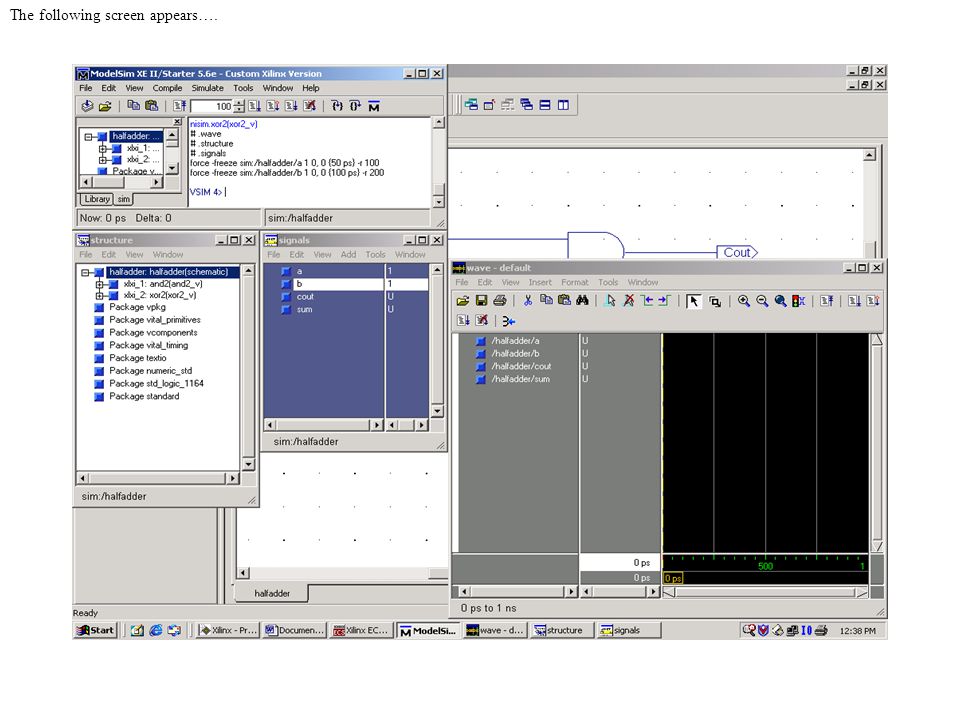Select /halfadder/cout in the wave window
The height and width of the screenshot is (720, 960).
521,366
